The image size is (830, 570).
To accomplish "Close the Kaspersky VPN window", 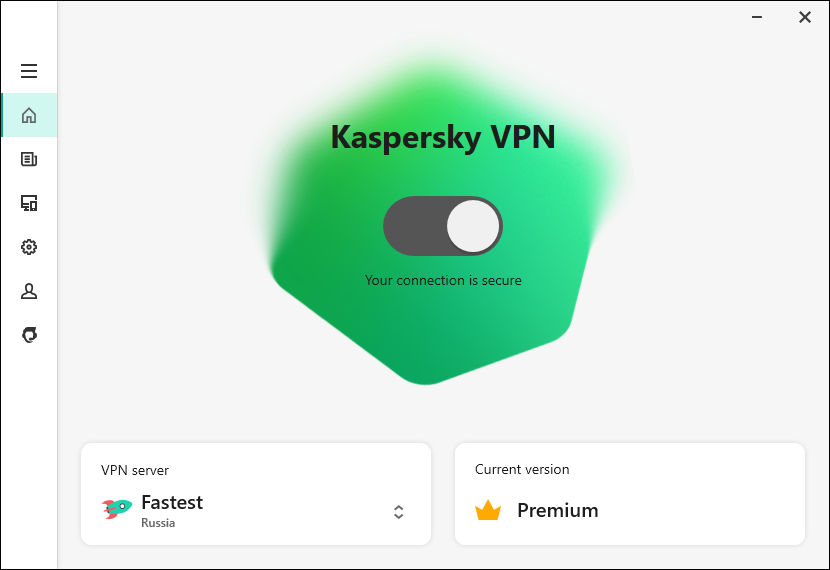I will [805, 17].
